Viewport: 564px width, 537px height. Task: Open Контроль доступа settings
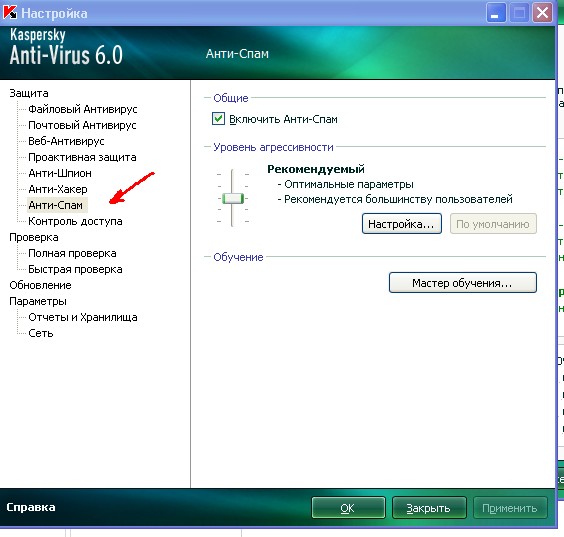point(75,221)
